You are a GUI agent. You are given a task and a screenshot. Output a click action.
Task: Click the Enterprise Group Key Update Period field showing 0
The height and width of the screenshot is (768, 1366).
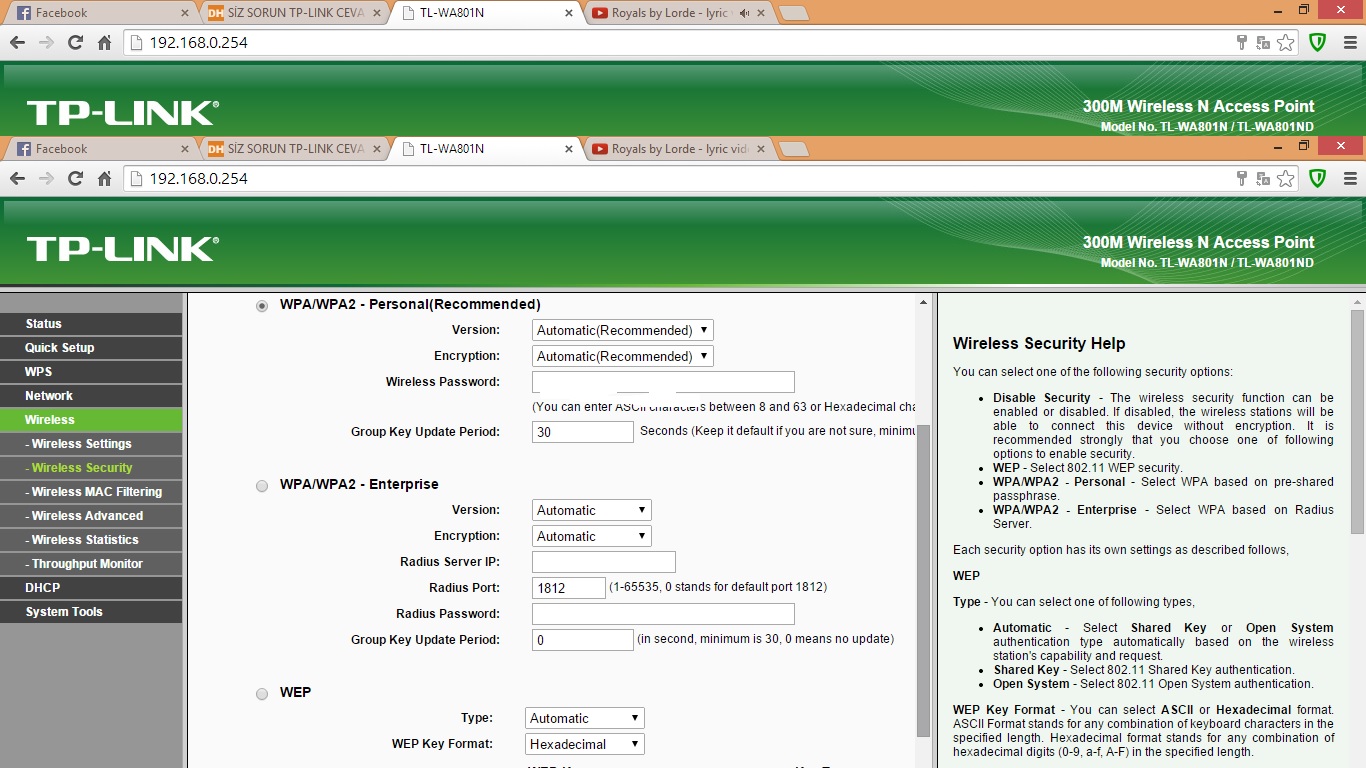coord(583,640)
